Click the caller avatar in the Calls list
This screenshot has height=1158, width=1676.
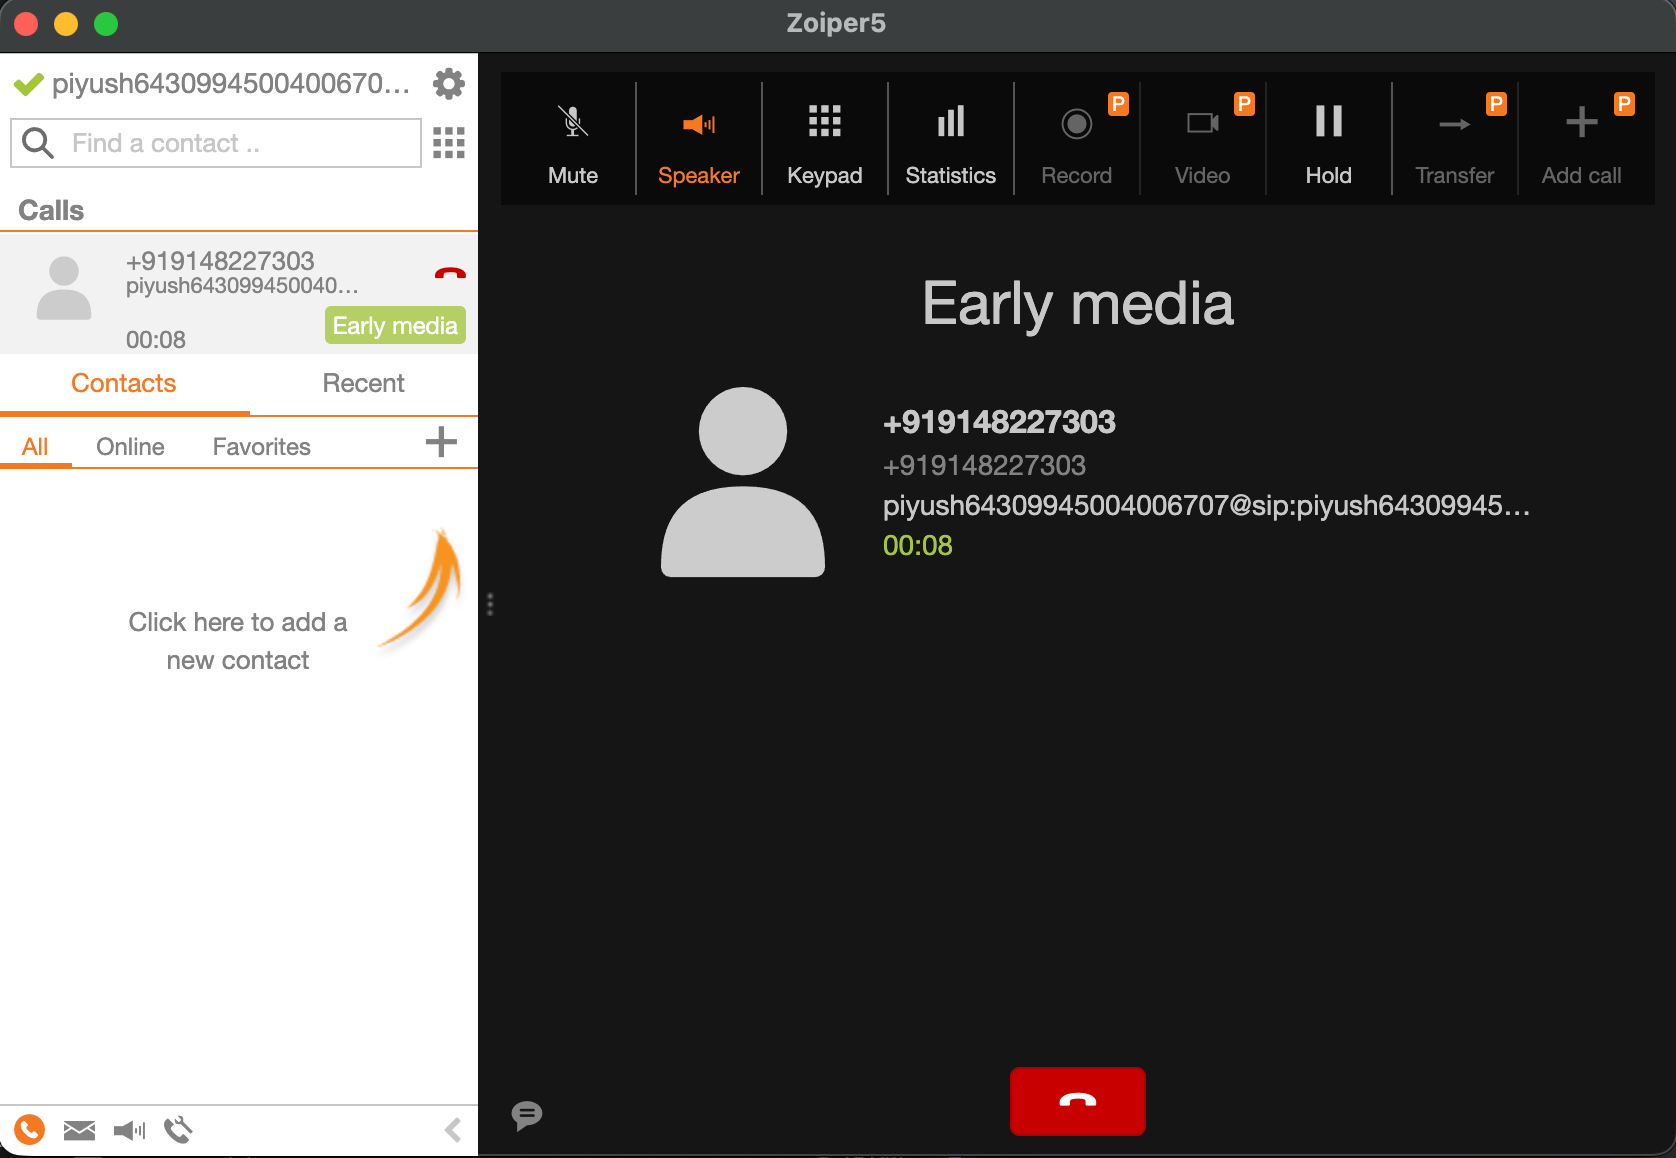point(64,288)
